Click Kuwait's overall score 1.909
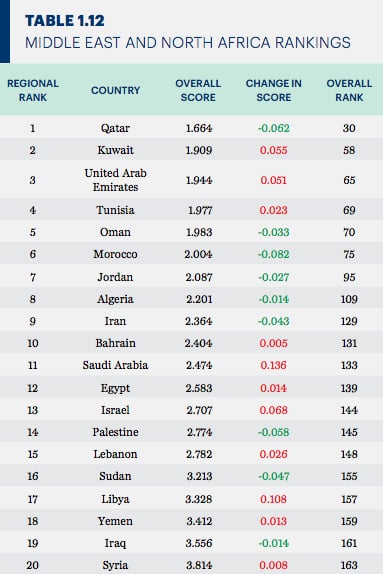The width and height of the screenshot is (383, 574). pos(199,150)
